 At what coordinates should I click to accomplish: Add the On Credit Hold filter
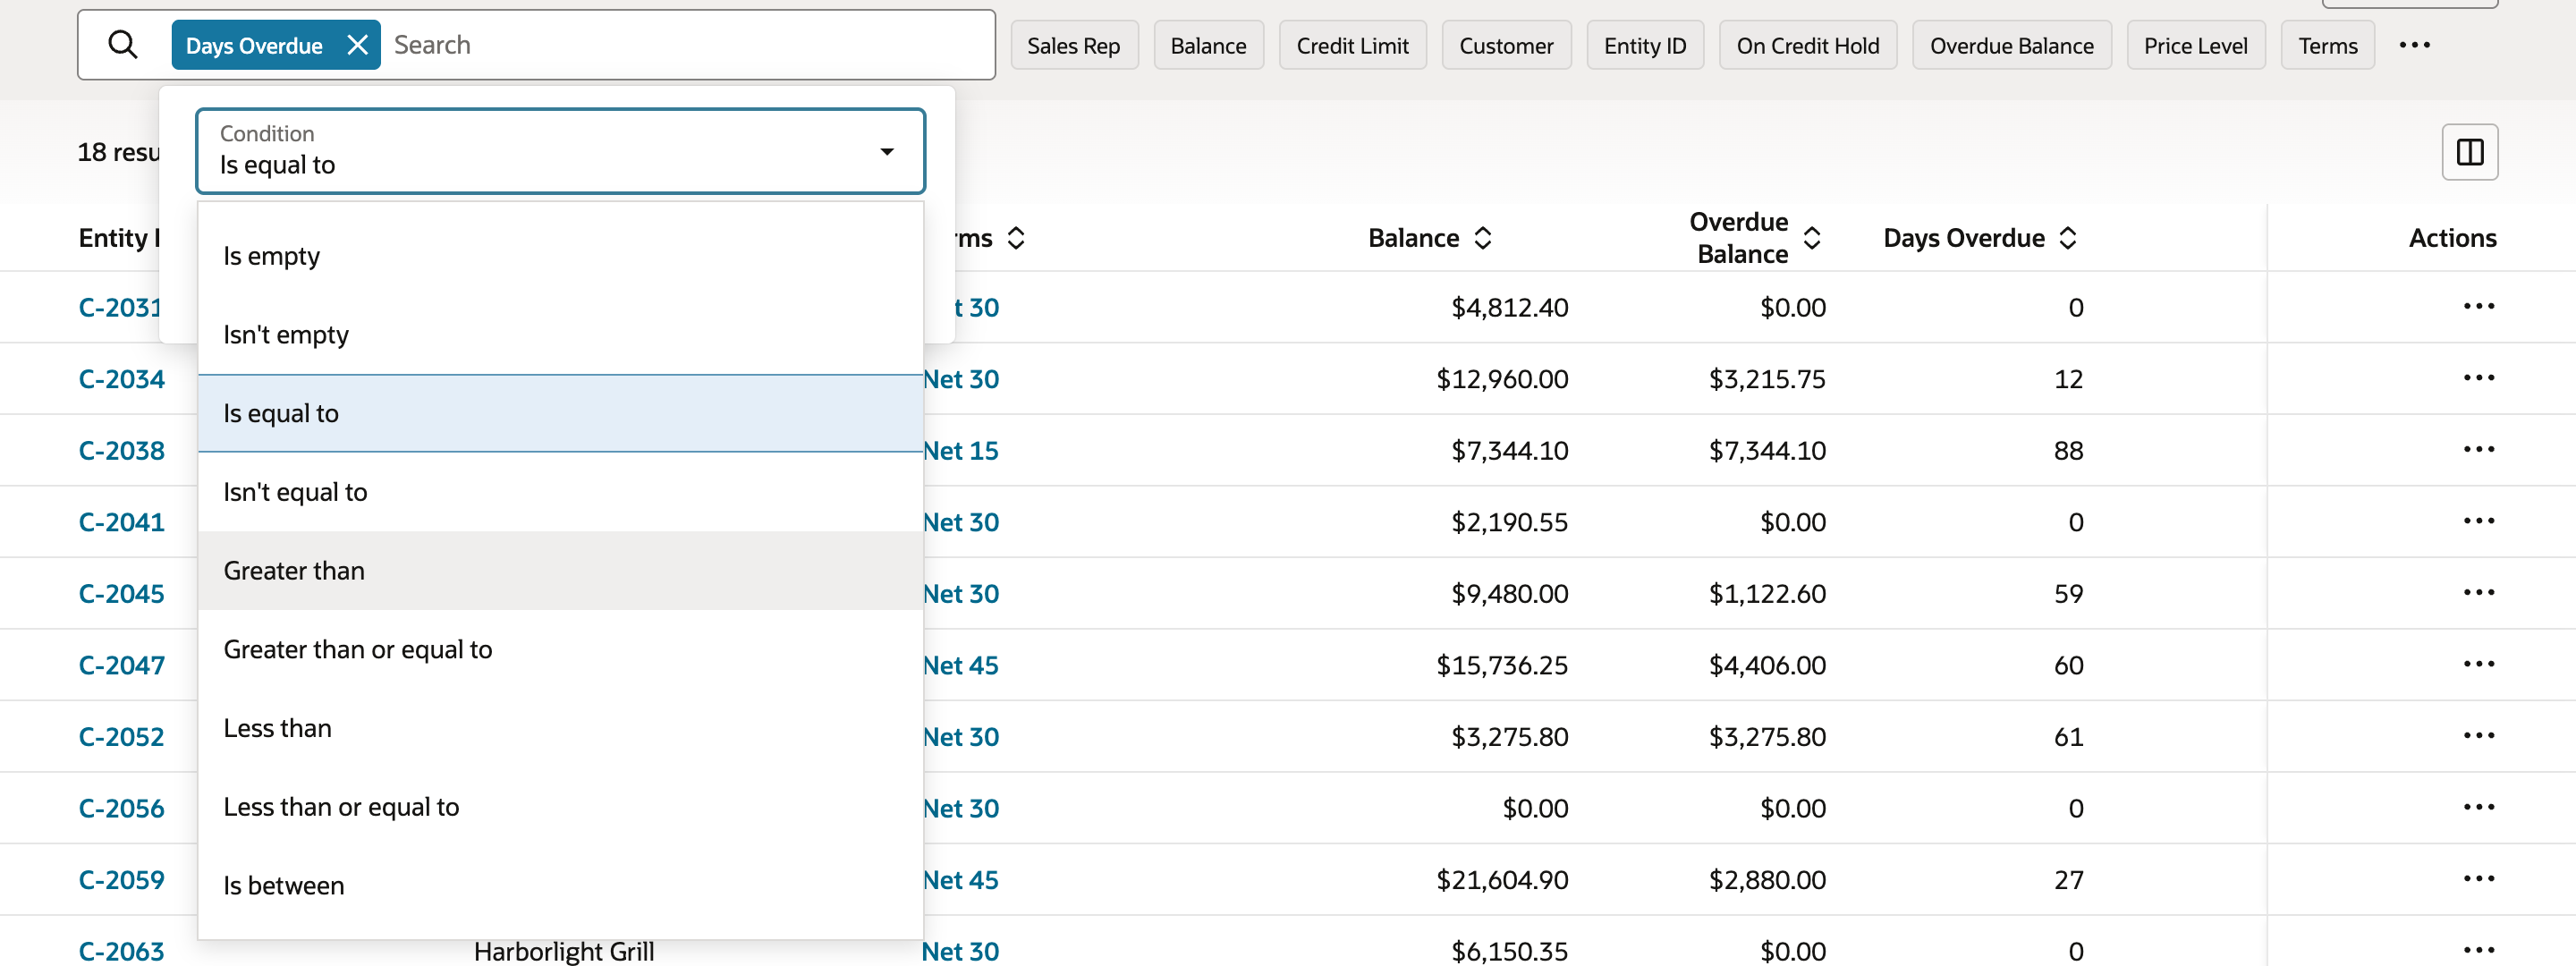(1808, 45)
